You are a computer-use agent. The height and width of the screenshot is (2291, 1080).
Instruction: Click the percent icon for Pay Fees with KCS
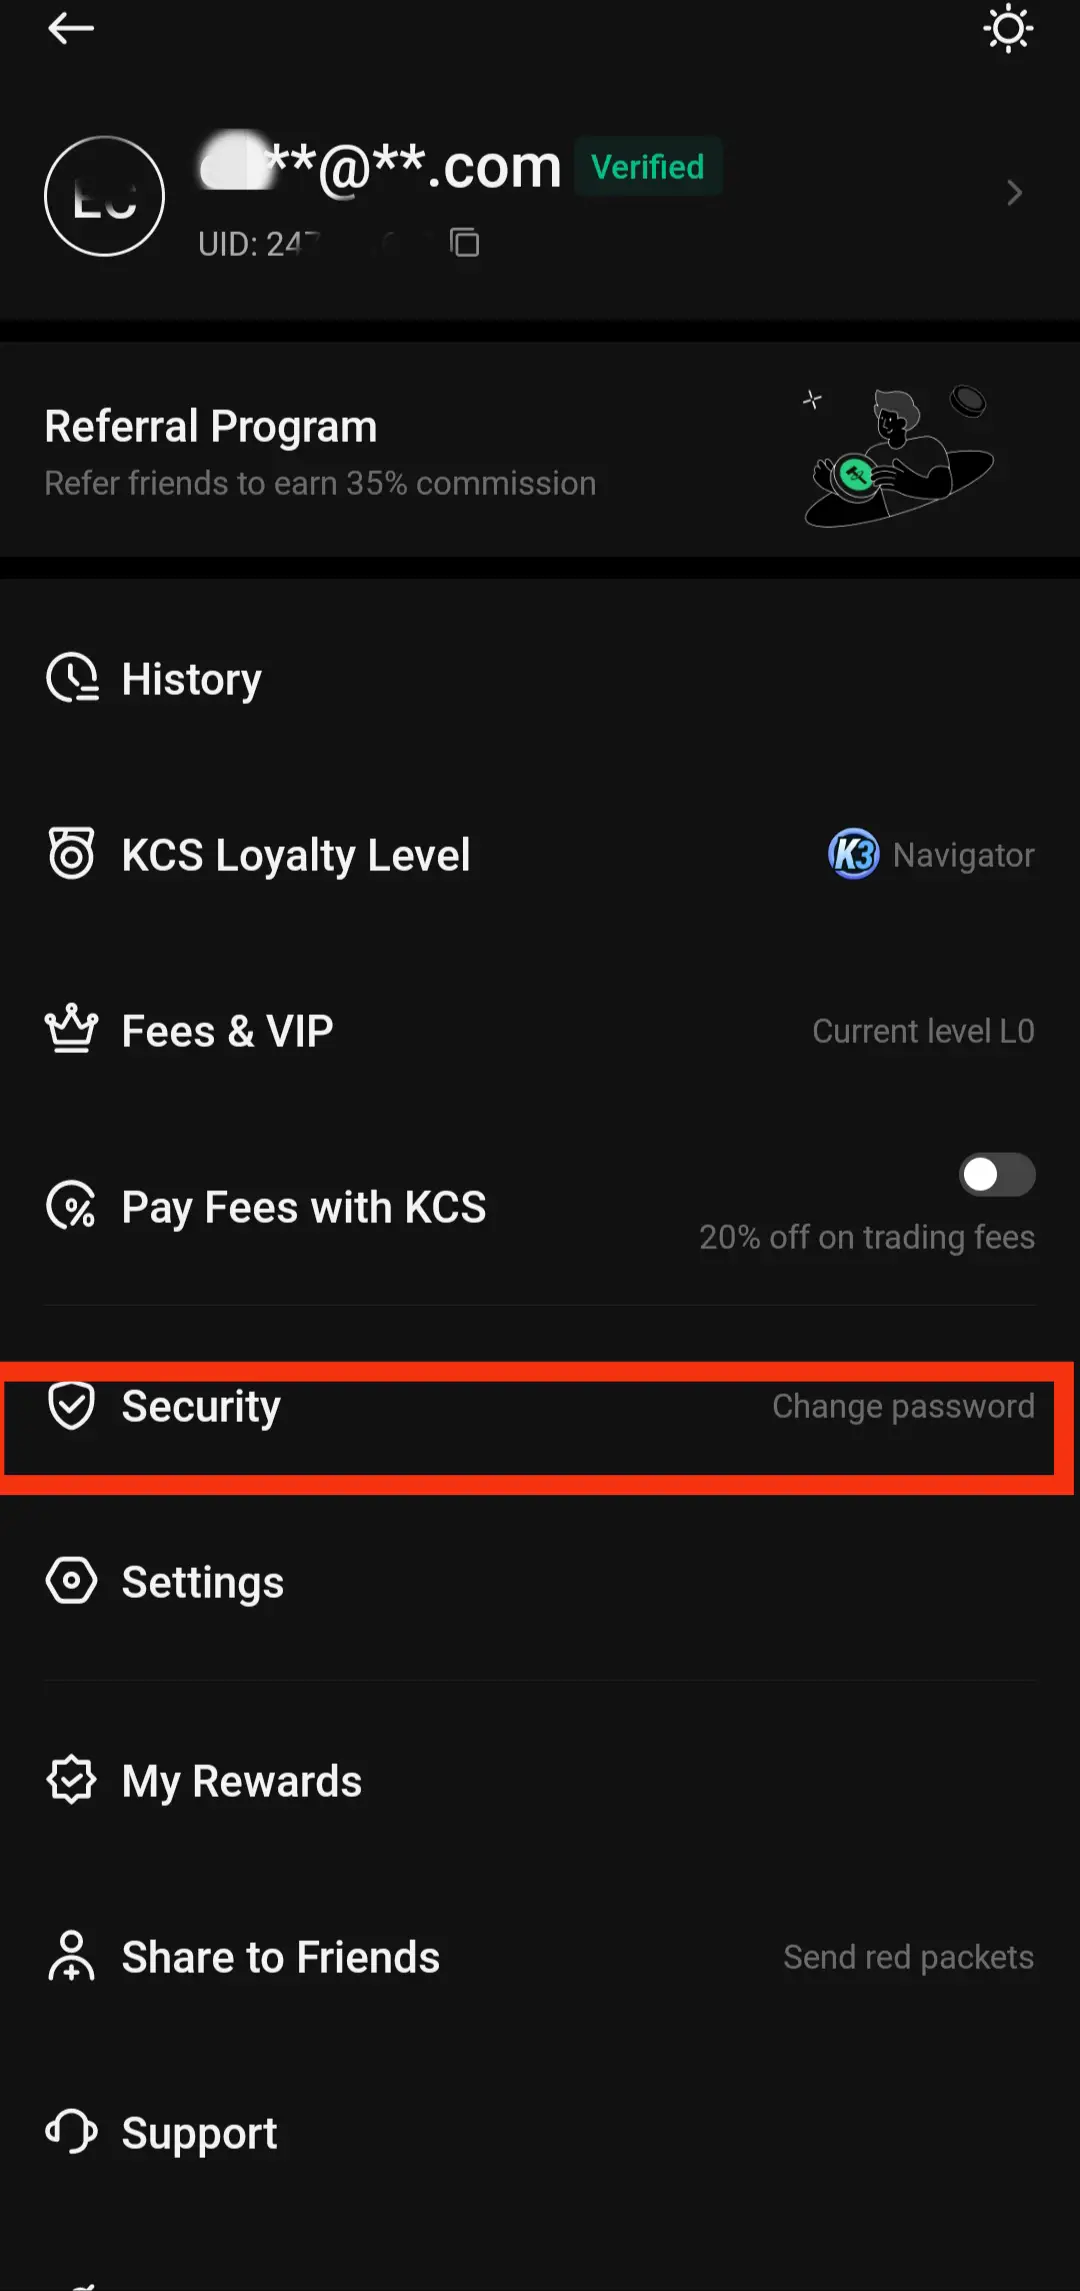point(71,1206)
